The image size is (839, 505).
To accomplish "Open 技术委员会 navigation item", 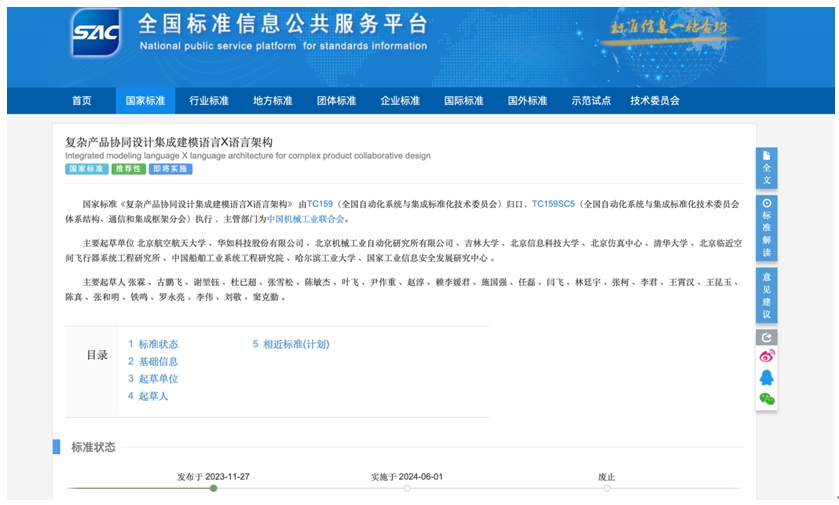I will (x=654, y=101).
